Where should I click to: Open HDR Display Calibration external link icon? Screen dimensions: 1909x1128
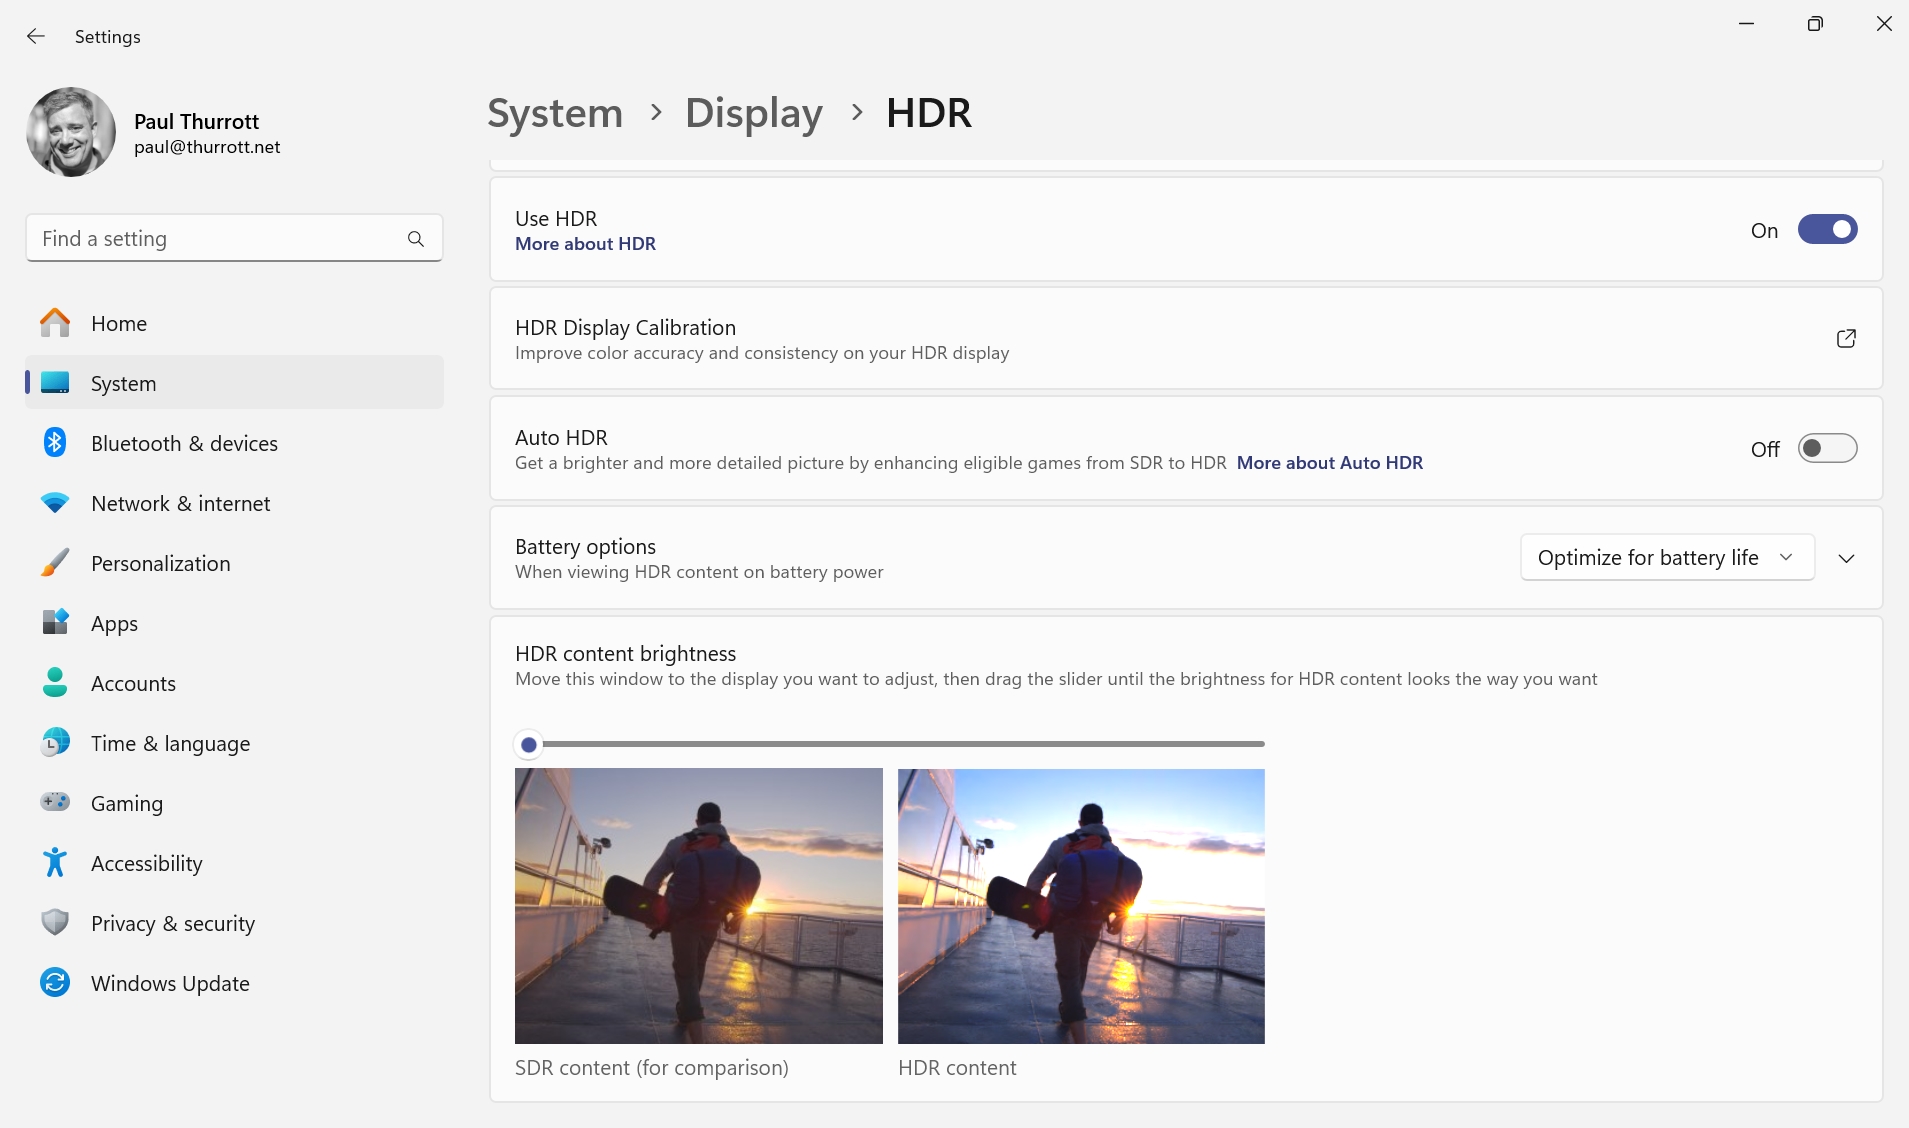click(x=1846, y=339)
